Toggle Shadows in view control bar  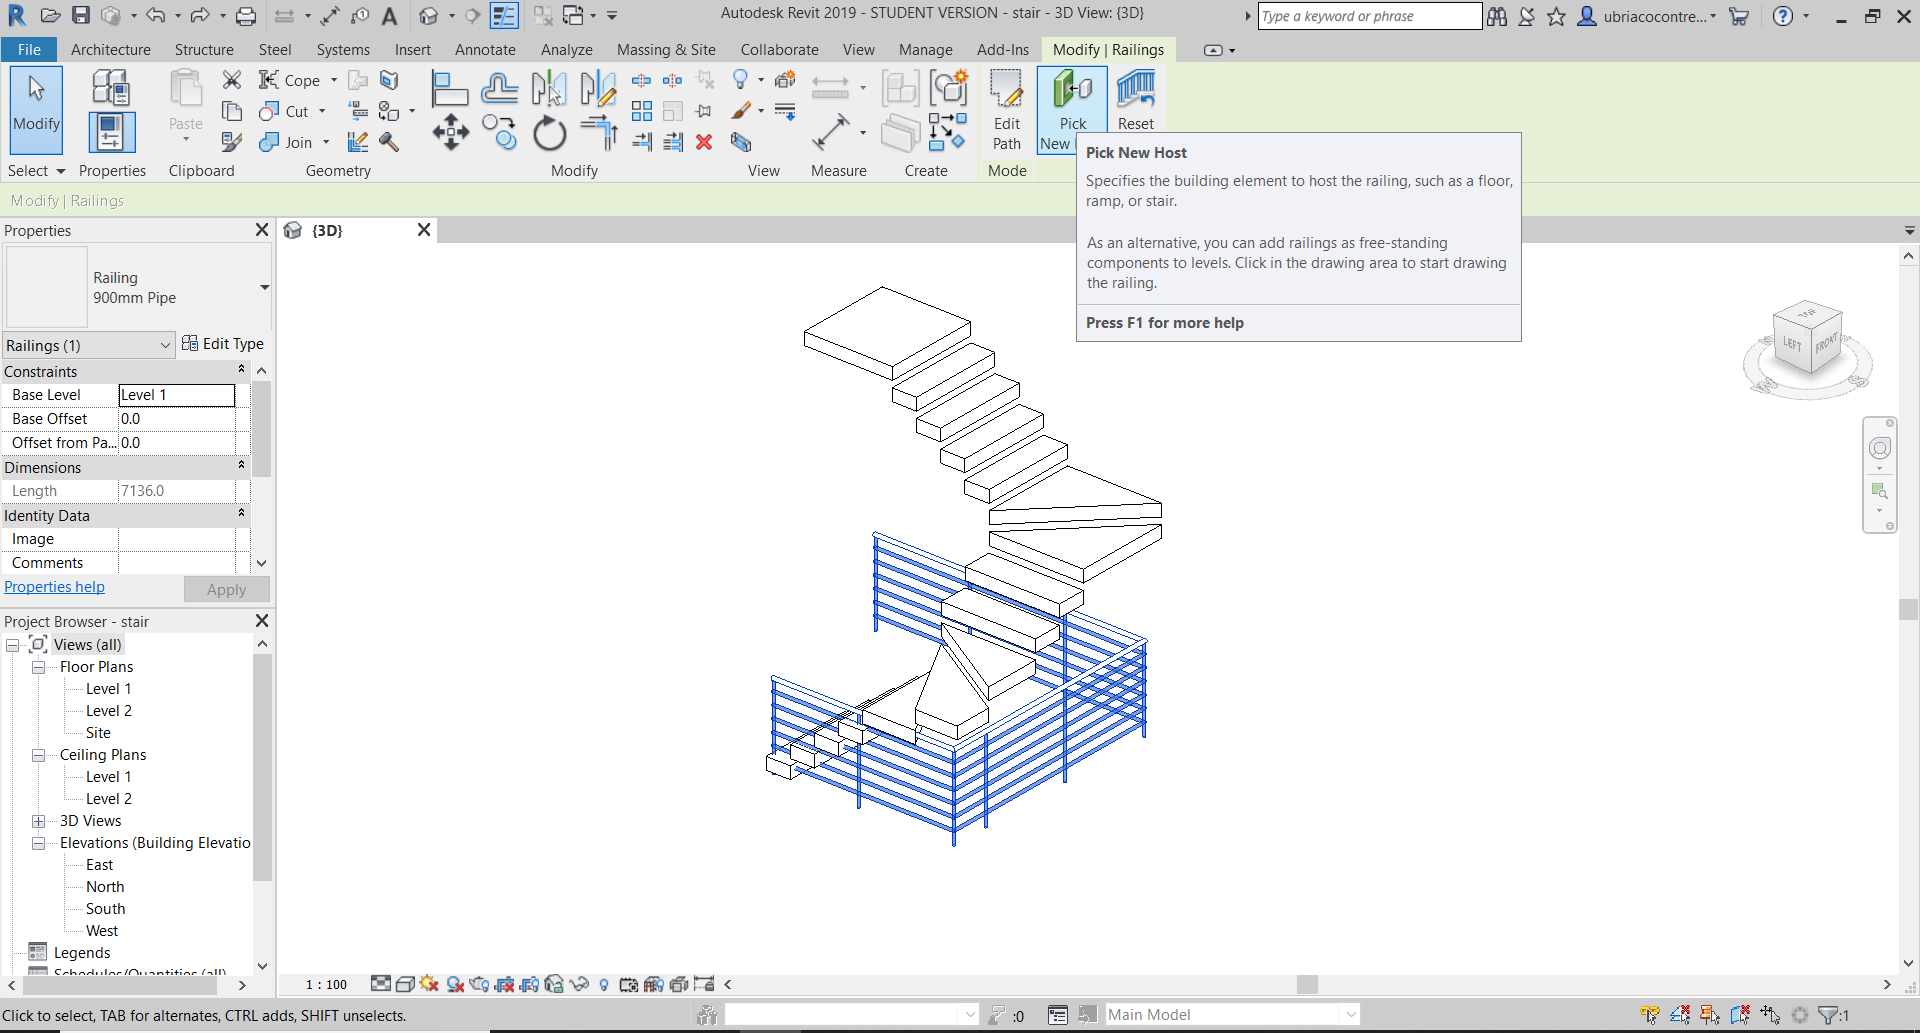tap(455, 984)
